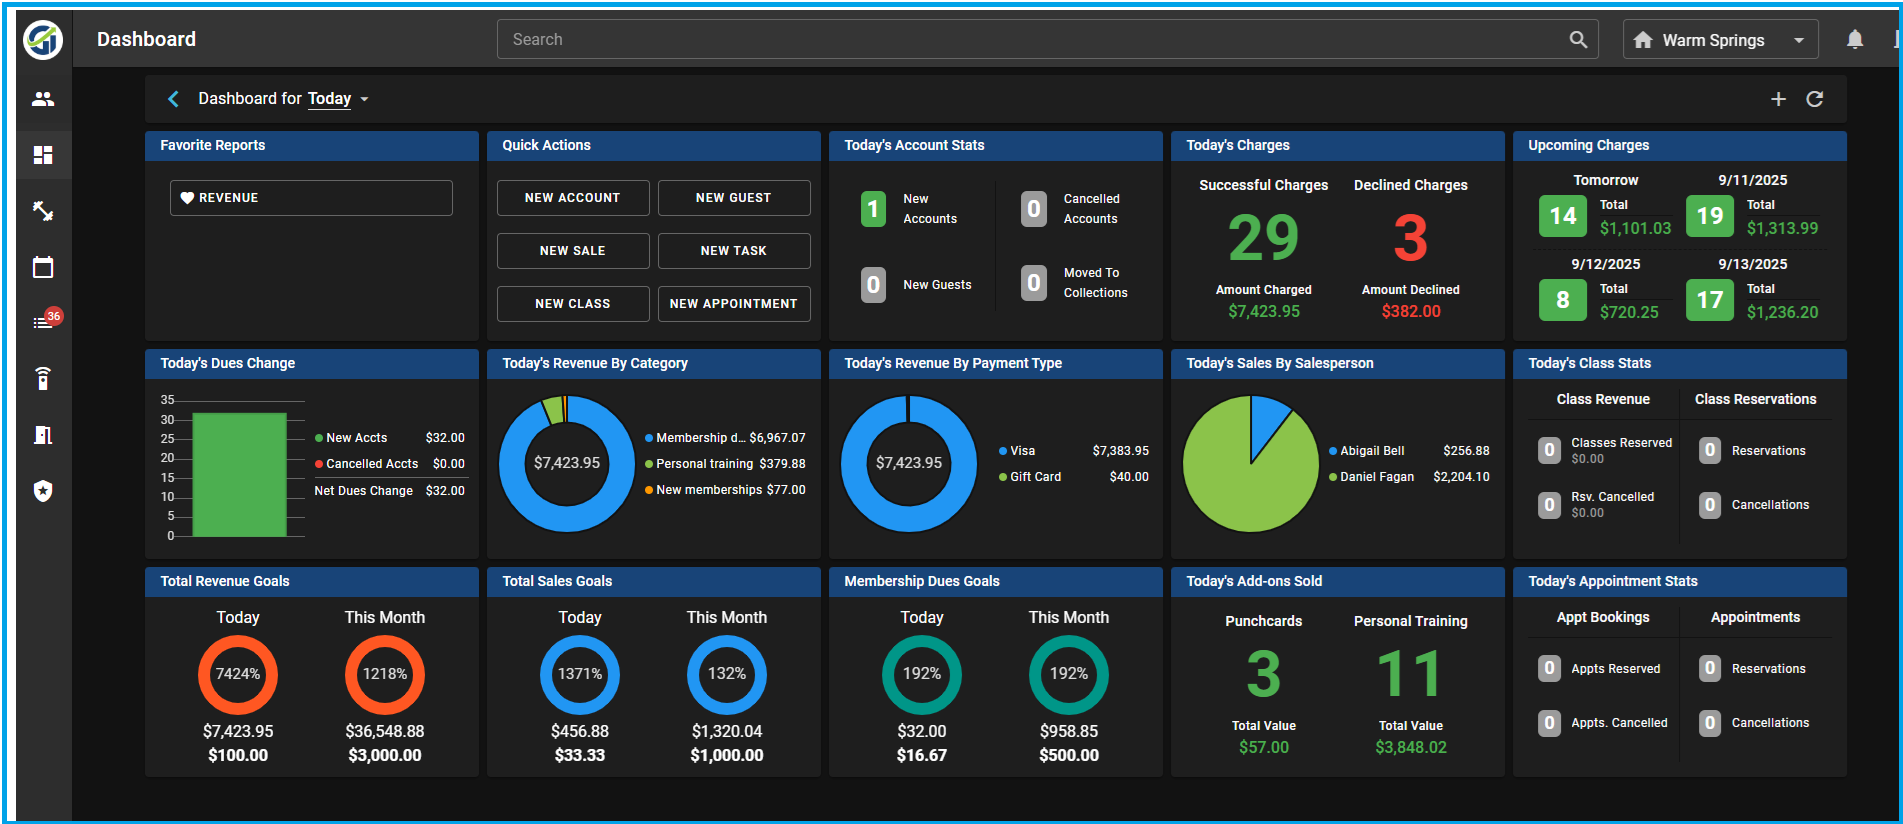Click the NEW ACCOUNT button
The height and width of the screenshot is (824, 1903).
coord(573,198)
